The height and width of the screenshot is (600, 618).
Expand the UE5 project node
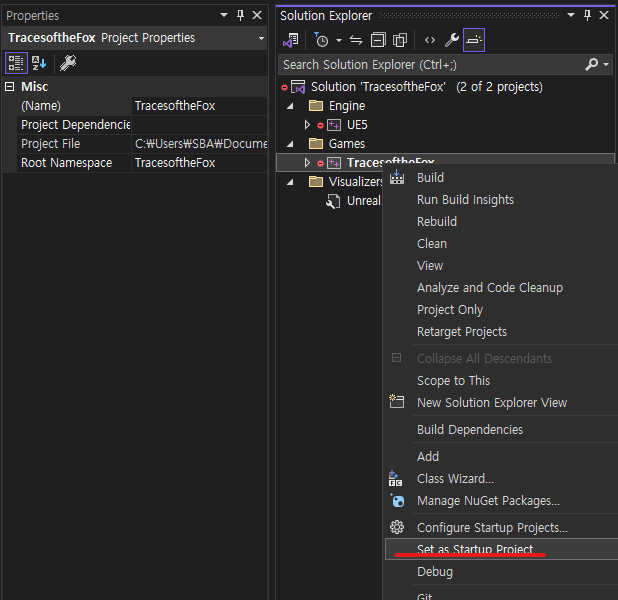coord(307,125)
